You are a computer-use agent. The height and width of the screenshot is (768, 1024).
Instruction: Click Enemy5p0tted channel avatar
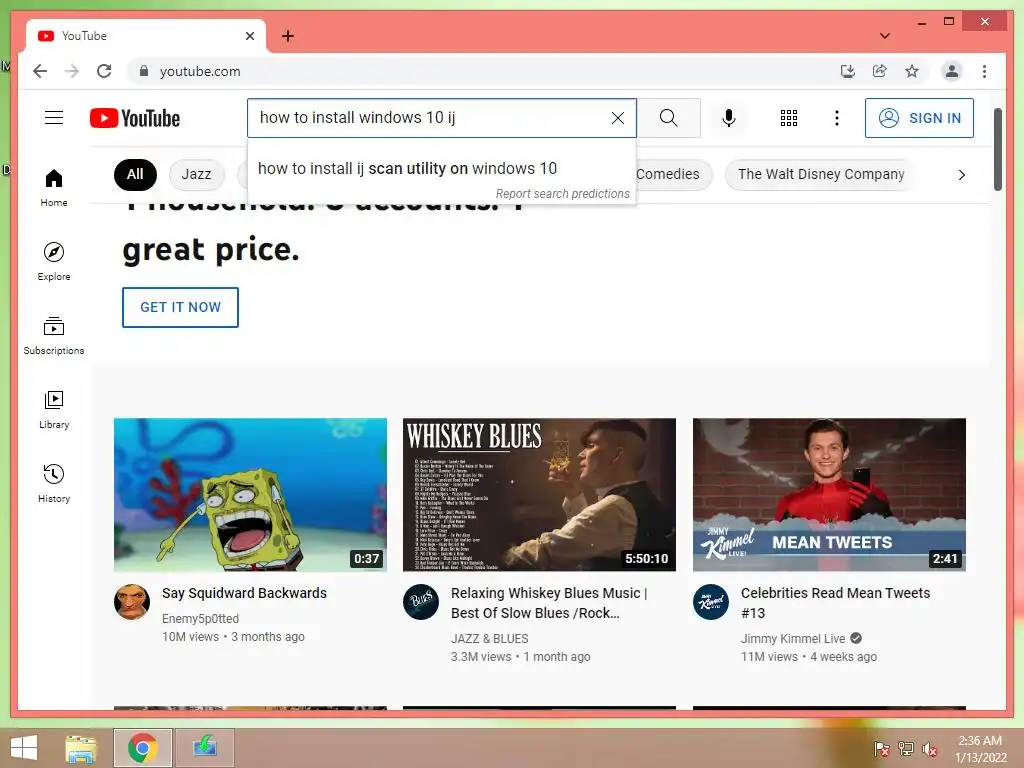tap(132, 602)
